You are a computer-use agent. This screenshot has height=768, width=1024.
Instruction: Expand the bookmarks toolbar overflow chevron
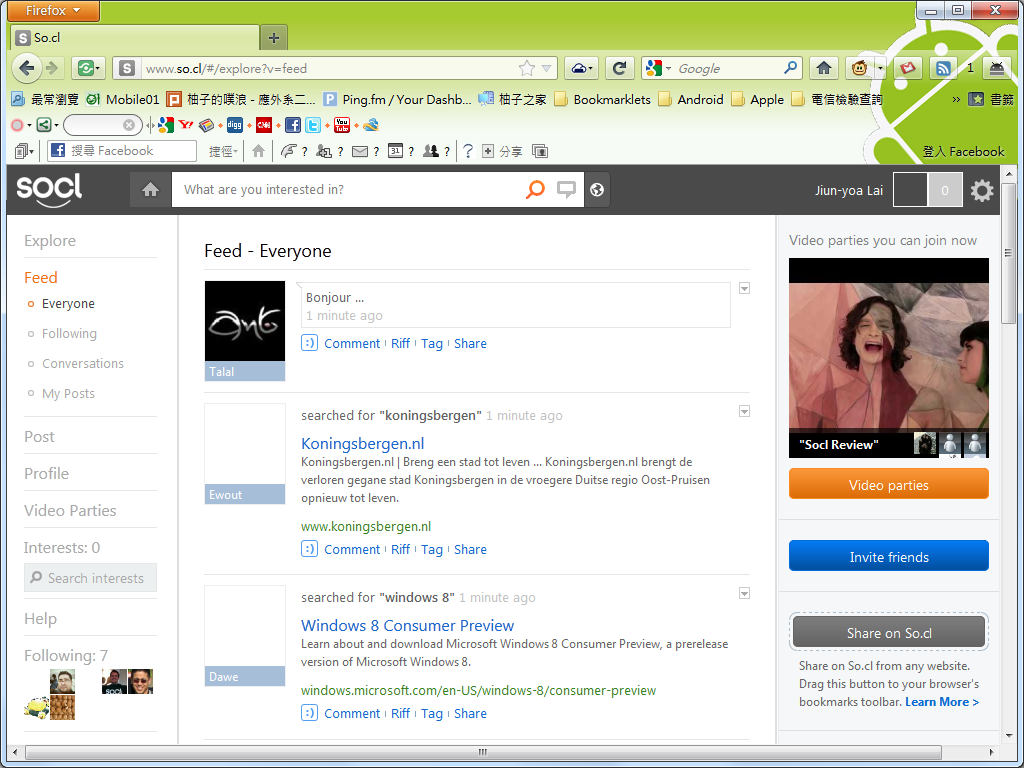(956, 99)
